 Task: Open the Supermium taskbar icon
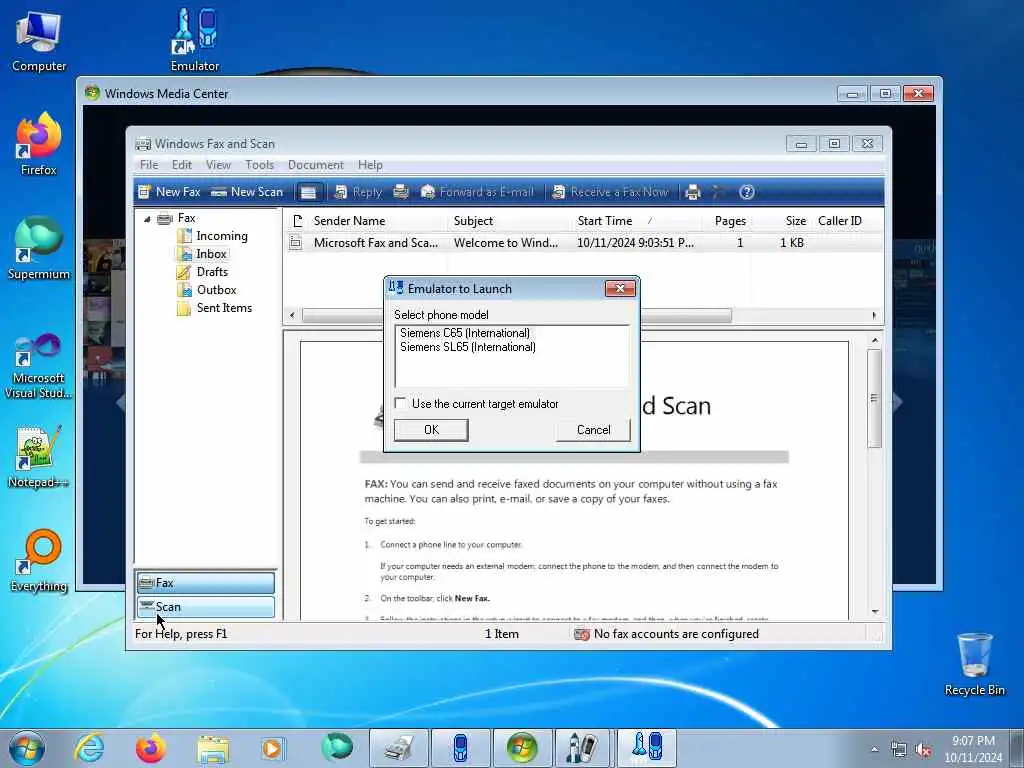coord(337,748)
